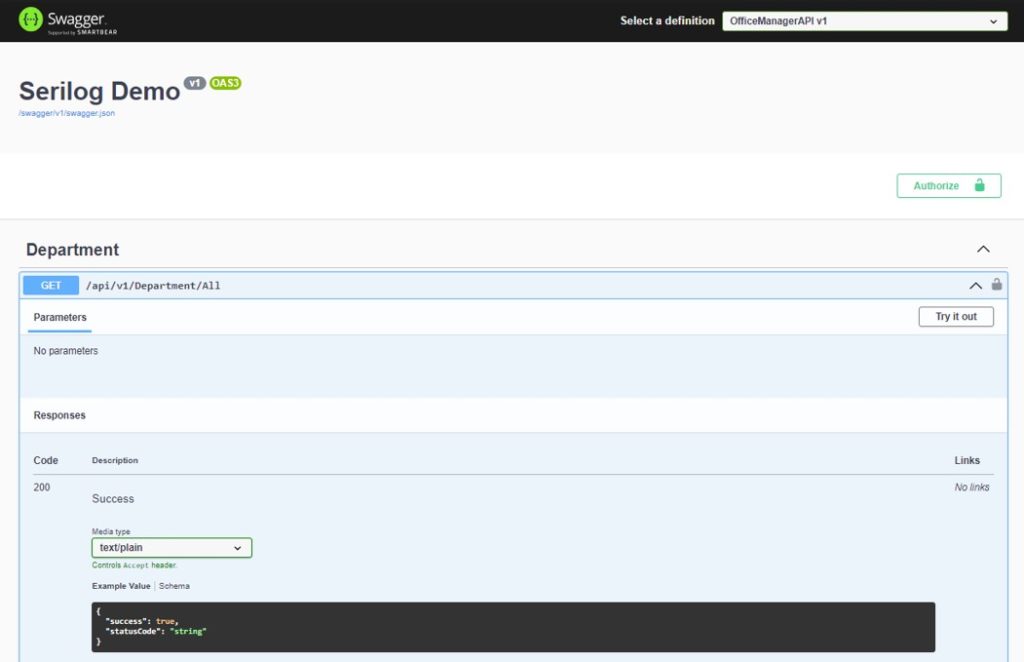The height and width of the screenshot is (662, 1024).
Task: Click the Serilog Demo title
Action: click(99, 91)
